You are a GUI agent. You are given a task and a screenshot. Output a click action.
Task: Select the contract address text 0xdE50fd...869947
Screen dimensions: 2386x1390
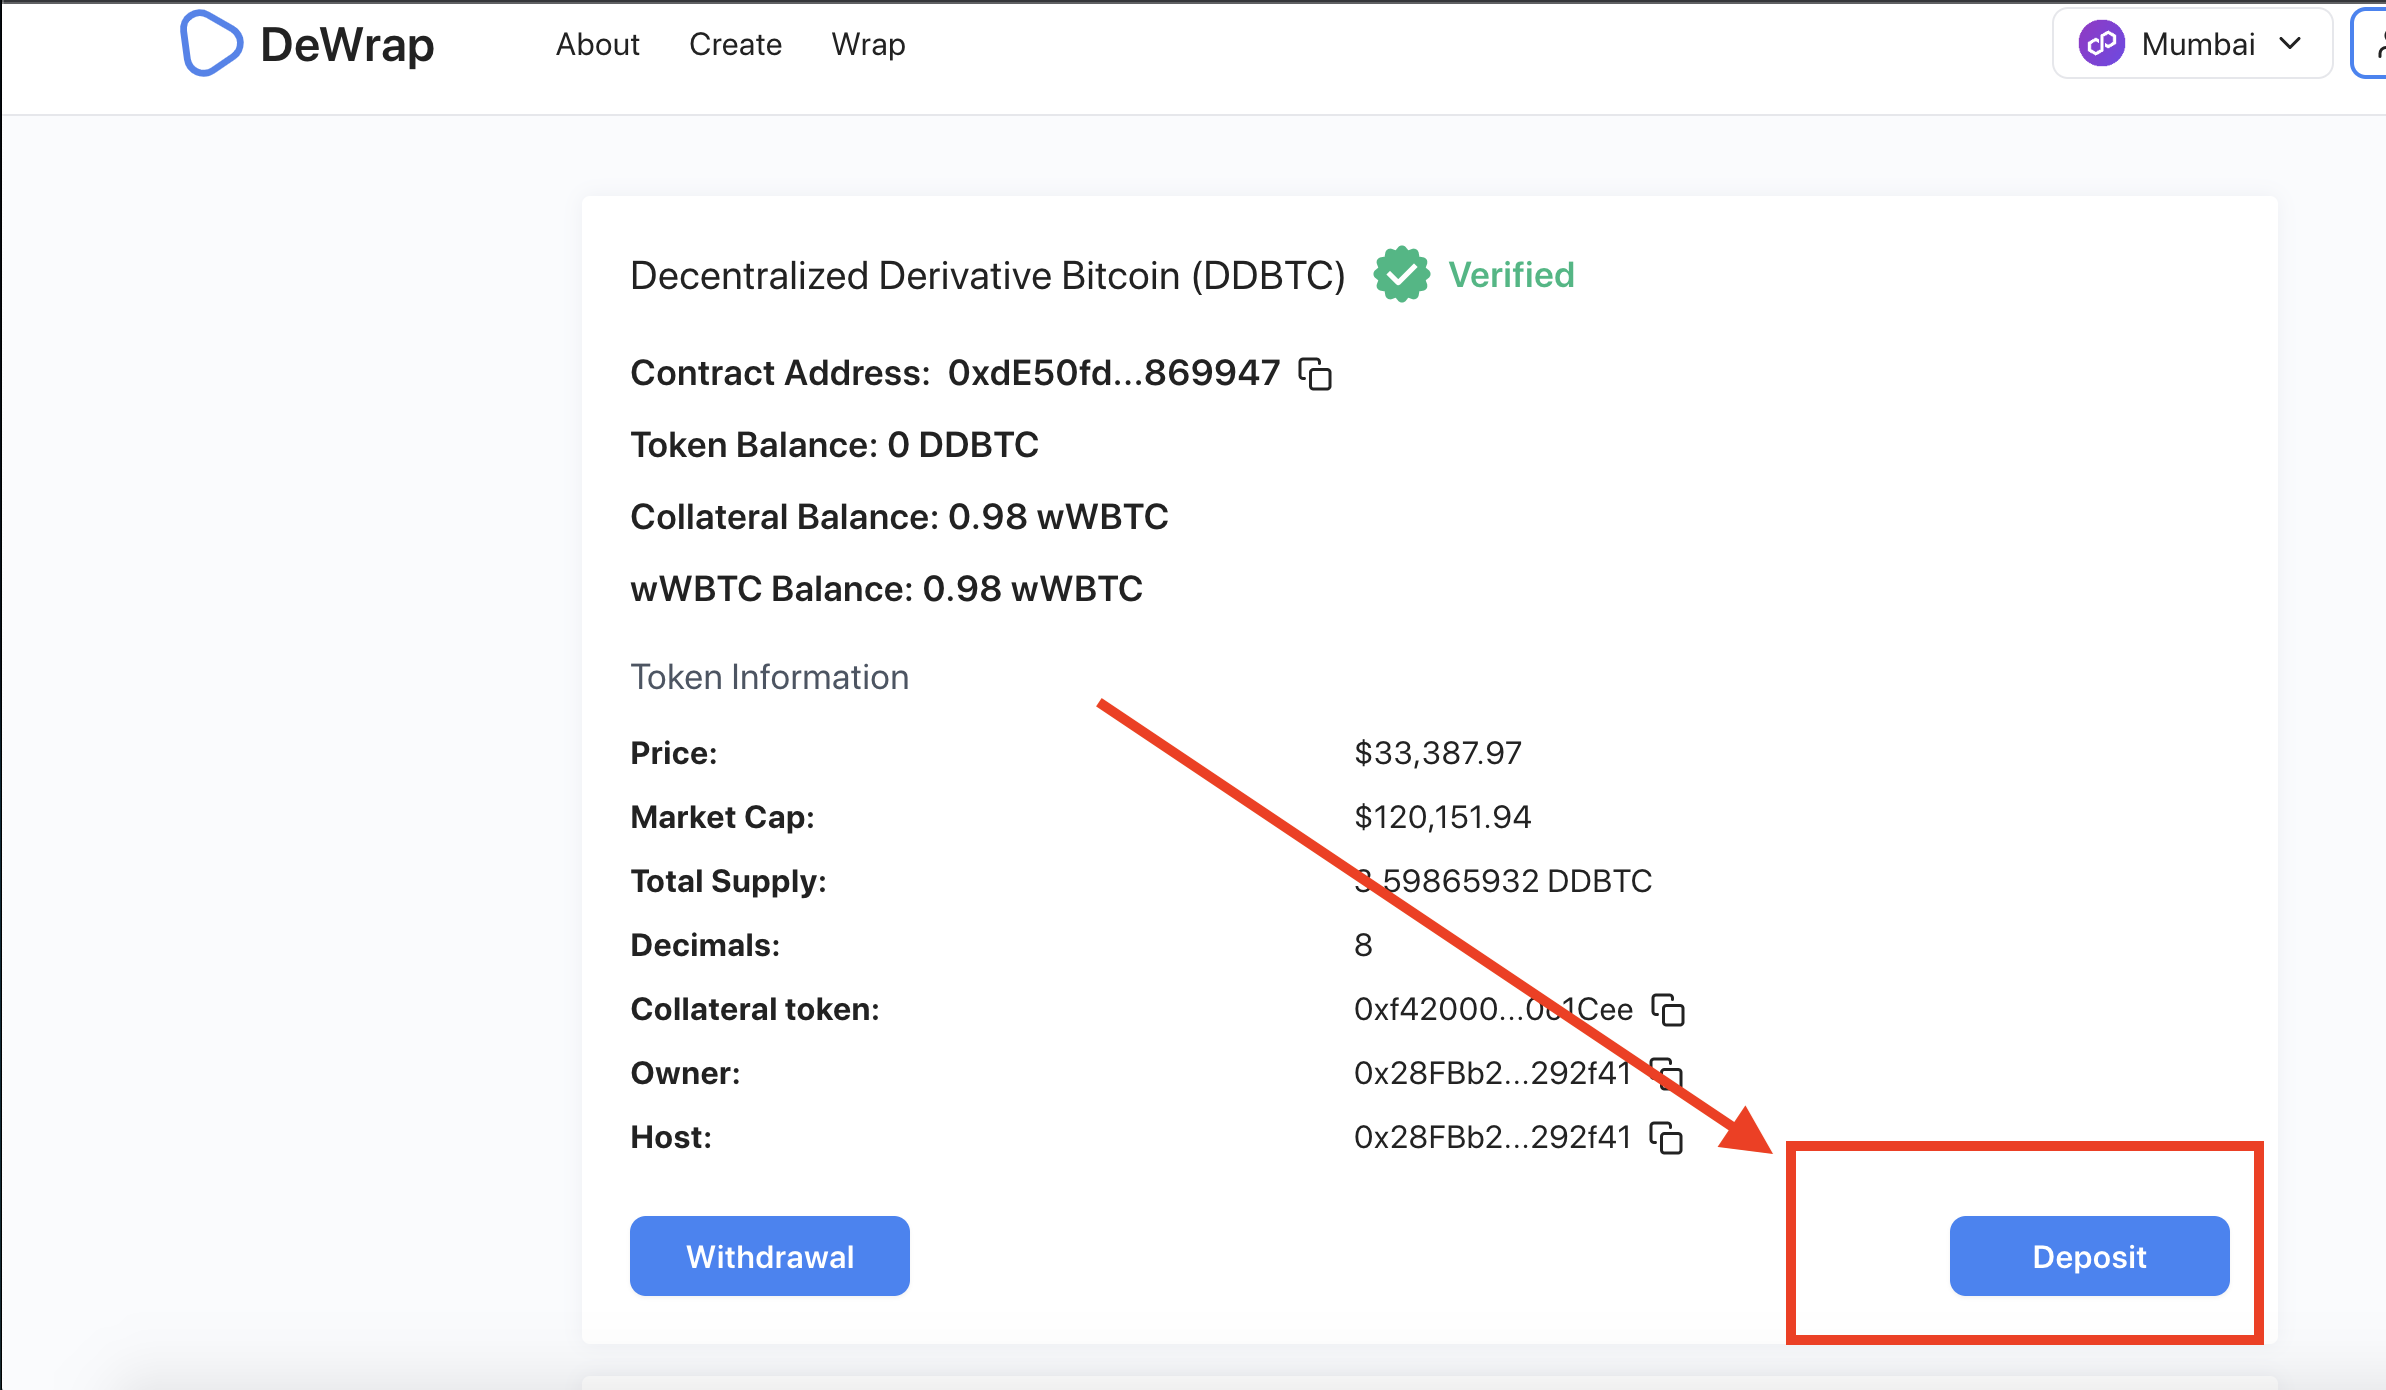point(1113,373)
